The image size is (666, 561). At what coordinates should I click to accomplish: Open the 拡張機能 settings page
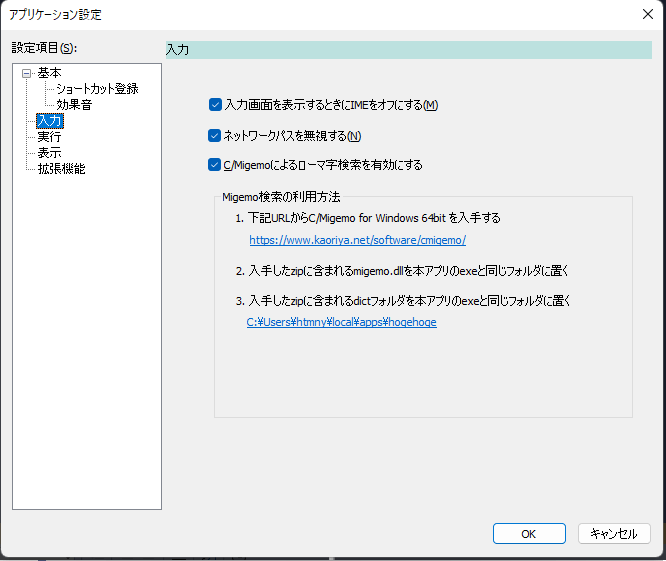[x=62, y=169]
